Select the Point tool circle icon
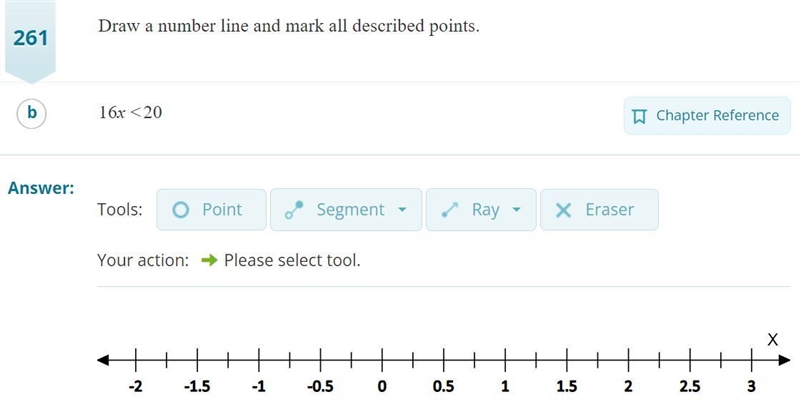The width and height of the screenshot is (800, 409). [181, 210]
